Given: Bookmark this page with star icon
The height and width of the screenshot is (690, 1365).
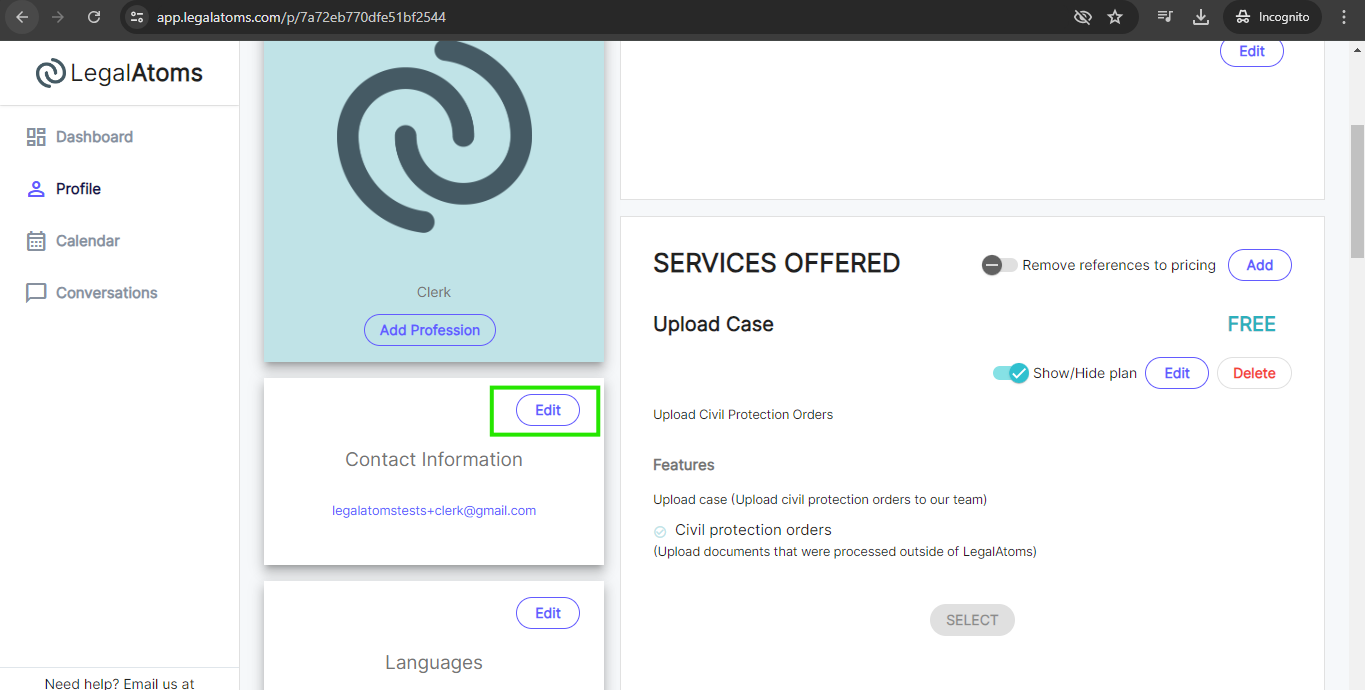Looking at the screenshot, I should tap(1115, 17).
